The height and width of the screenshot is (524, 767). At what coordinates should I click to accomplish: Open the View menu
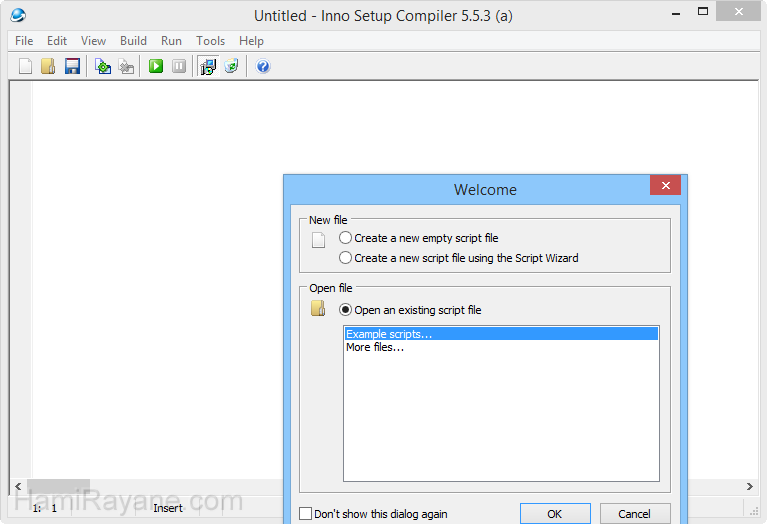pyautogui.click(x=93, y=41)
